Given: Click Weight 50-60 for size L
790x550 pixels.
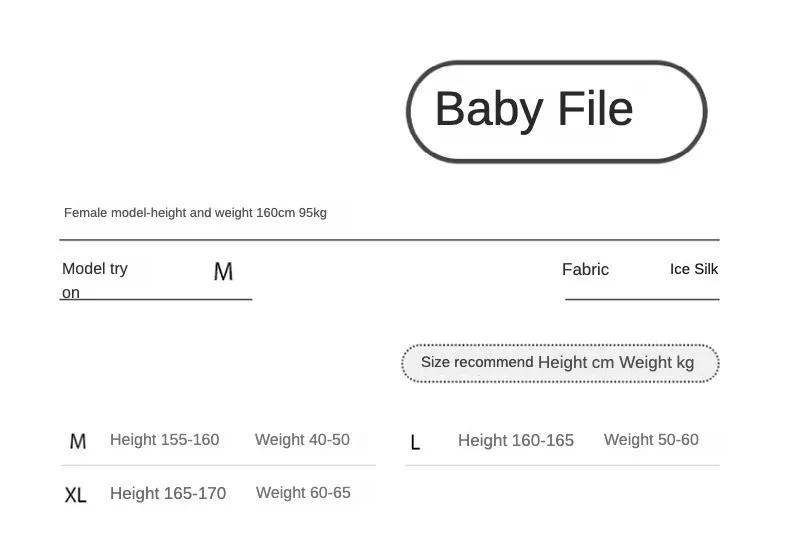Looking at the screenshot, I should click(x=651, y=440).
